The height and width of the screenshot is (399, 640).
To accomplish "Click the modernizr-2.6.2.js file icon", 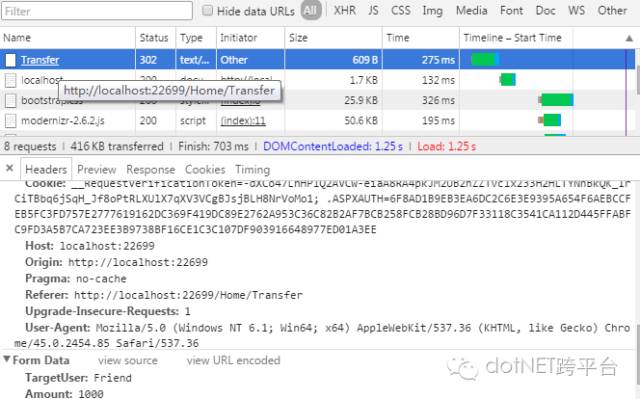I will coord(11,121).
